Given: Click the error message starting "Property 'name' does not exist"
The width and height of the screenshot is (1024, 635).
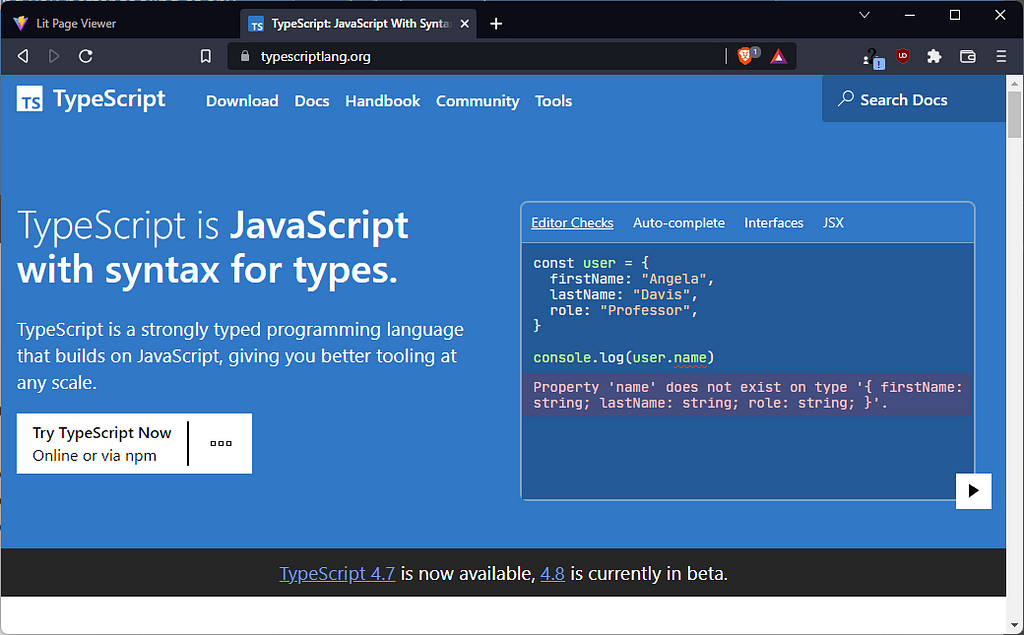Looking at the screenshot, I should pos(747,395).
